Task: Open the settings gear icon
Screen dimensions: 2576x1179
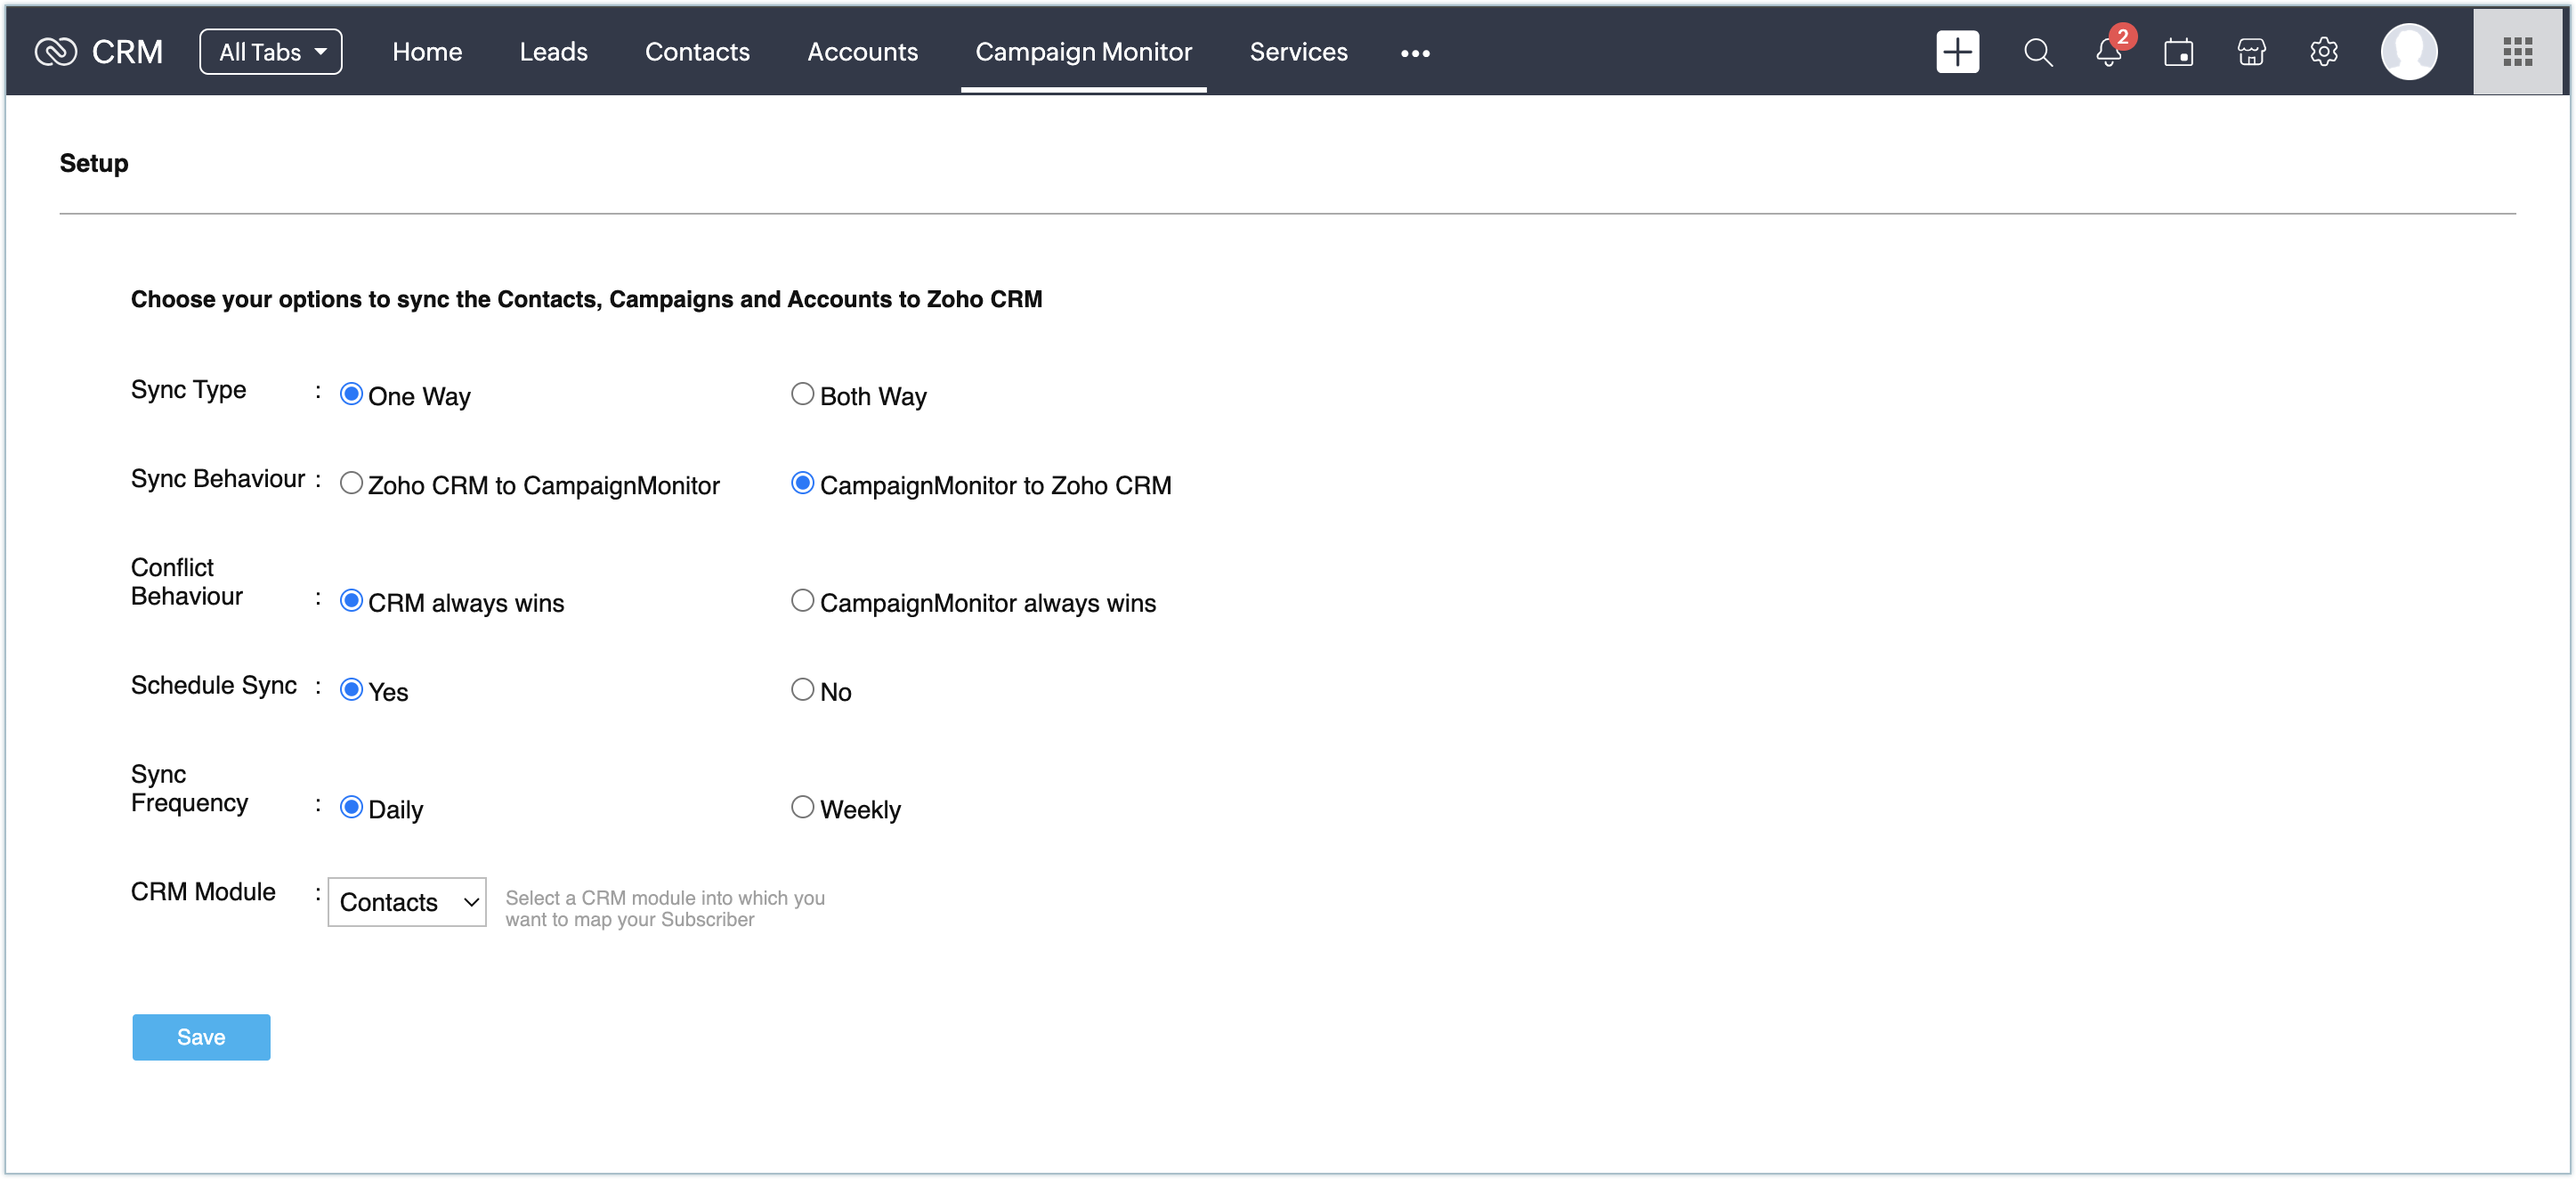Action: pos(2323,52)
